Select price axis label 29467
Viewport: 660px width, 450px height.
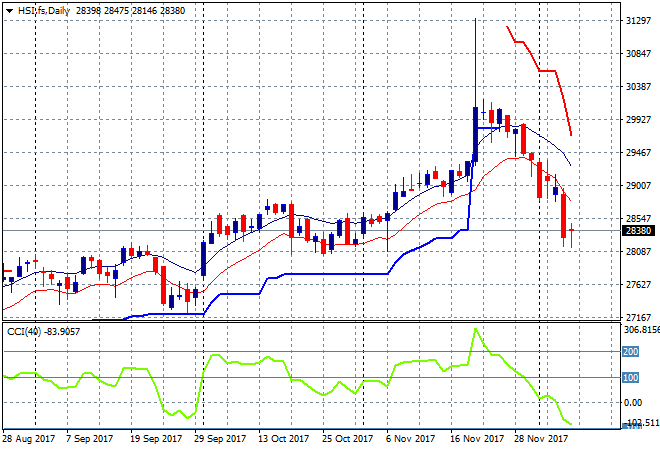pyautogui.click(x=639, y=153)
